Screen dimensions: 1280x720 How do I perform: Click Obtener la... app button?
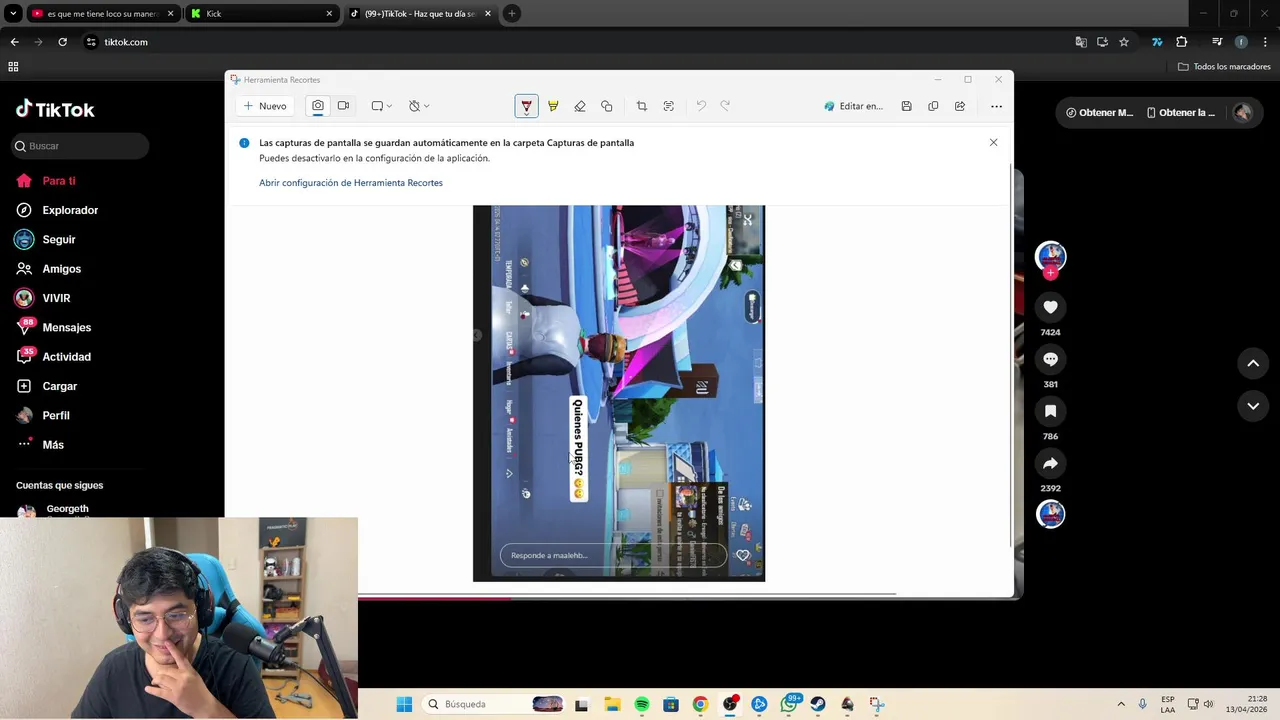pyautogui.click(x=1181, y=113)
